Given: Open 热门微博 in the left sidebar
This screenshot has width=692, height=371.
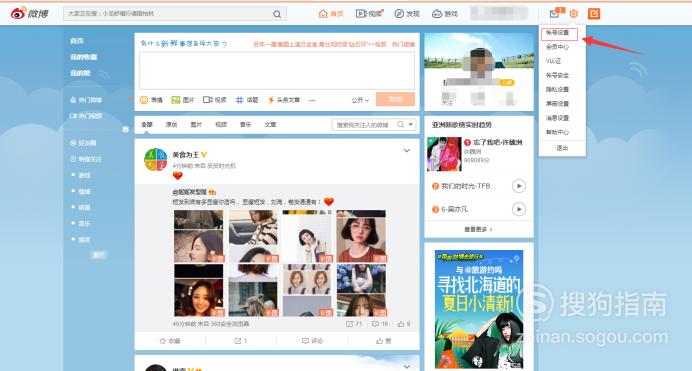Looking at the screenshot, I should (86, 100).
